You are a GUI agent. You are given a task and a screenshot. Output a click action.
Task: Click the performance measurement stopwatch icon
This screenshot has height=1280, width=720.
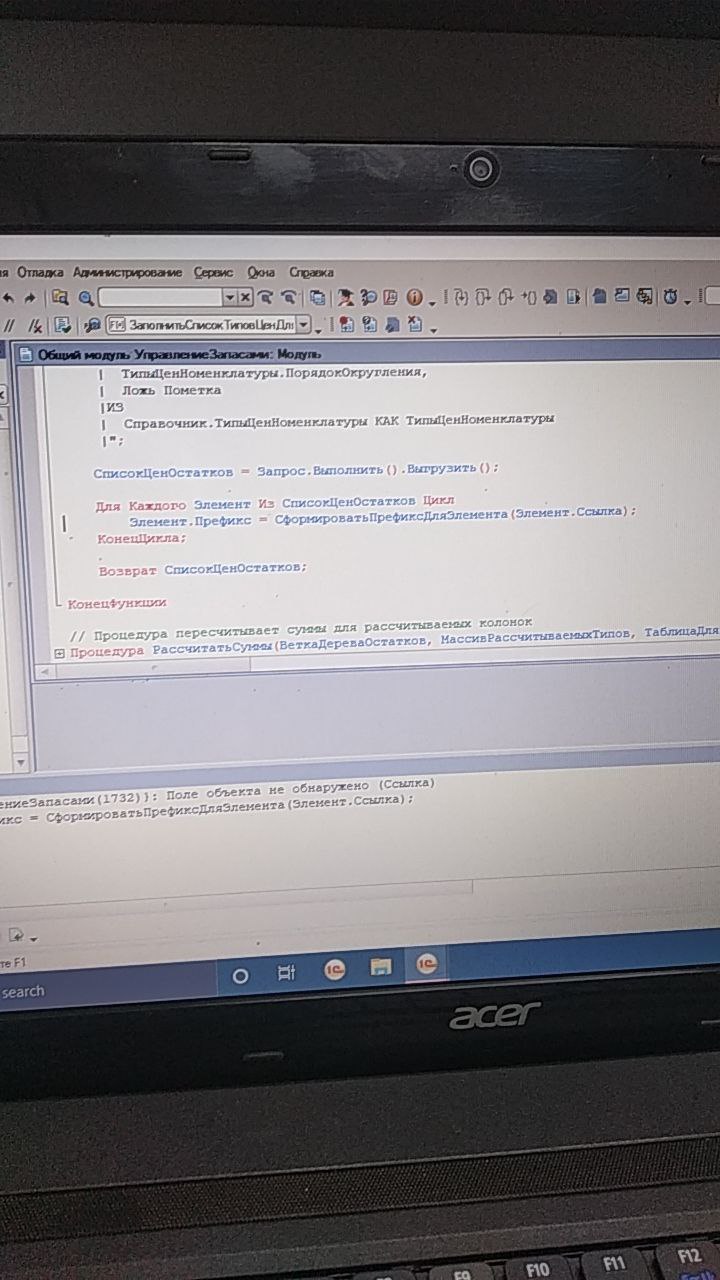pos(671,297)
